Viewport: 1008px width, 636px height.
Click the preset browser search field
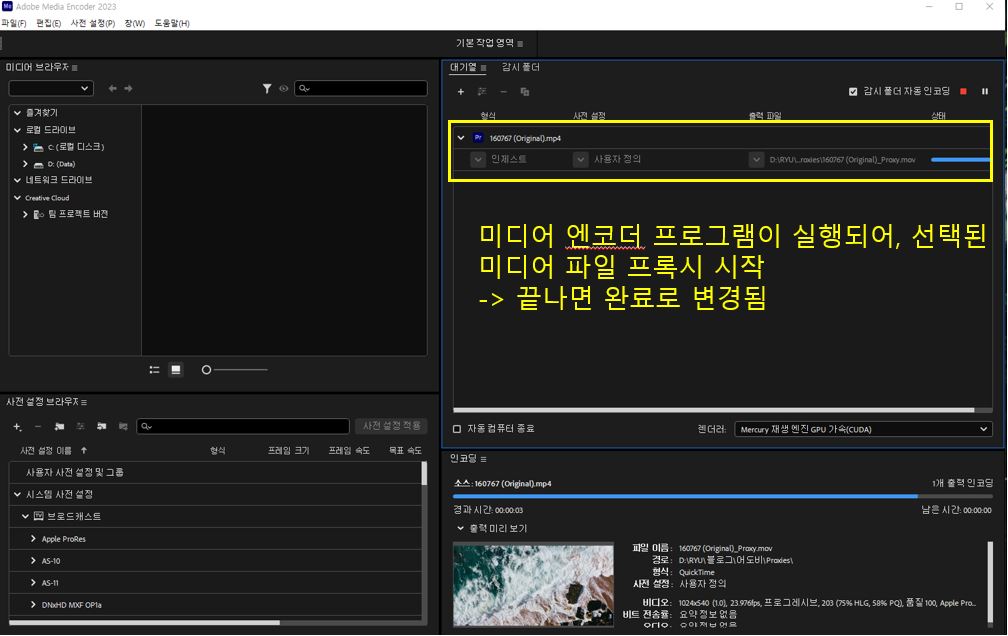[x=243, y=426]
